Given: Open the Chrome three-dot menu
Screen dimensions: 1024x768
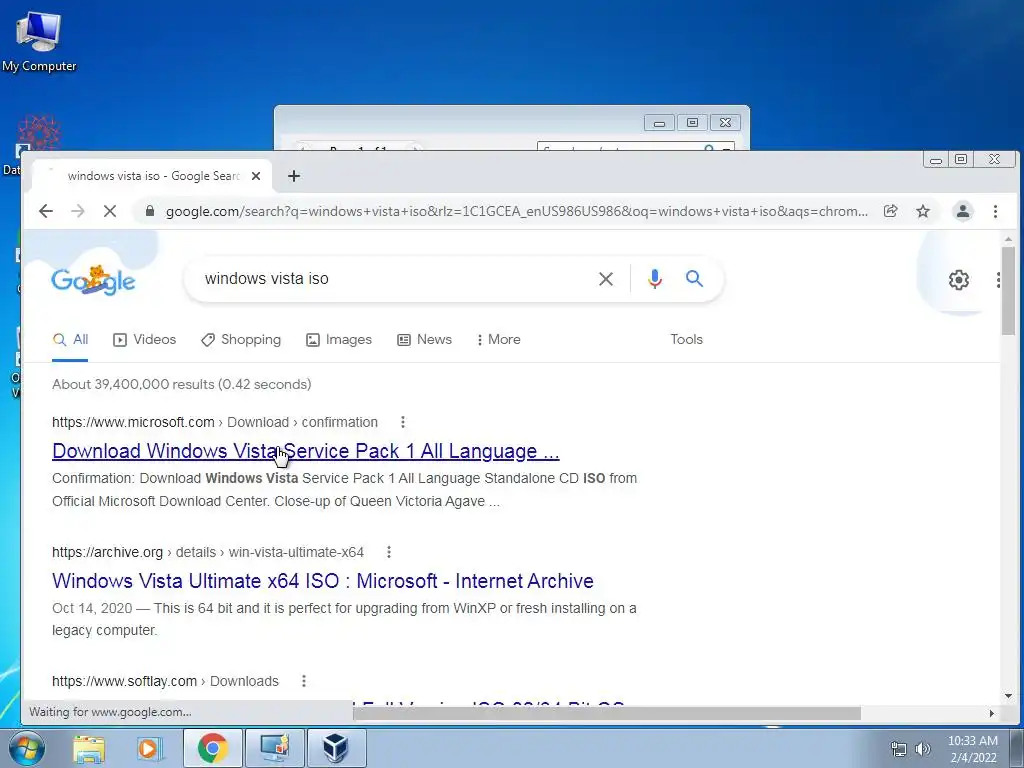Looking at the screenshot, I should point(995,211).
